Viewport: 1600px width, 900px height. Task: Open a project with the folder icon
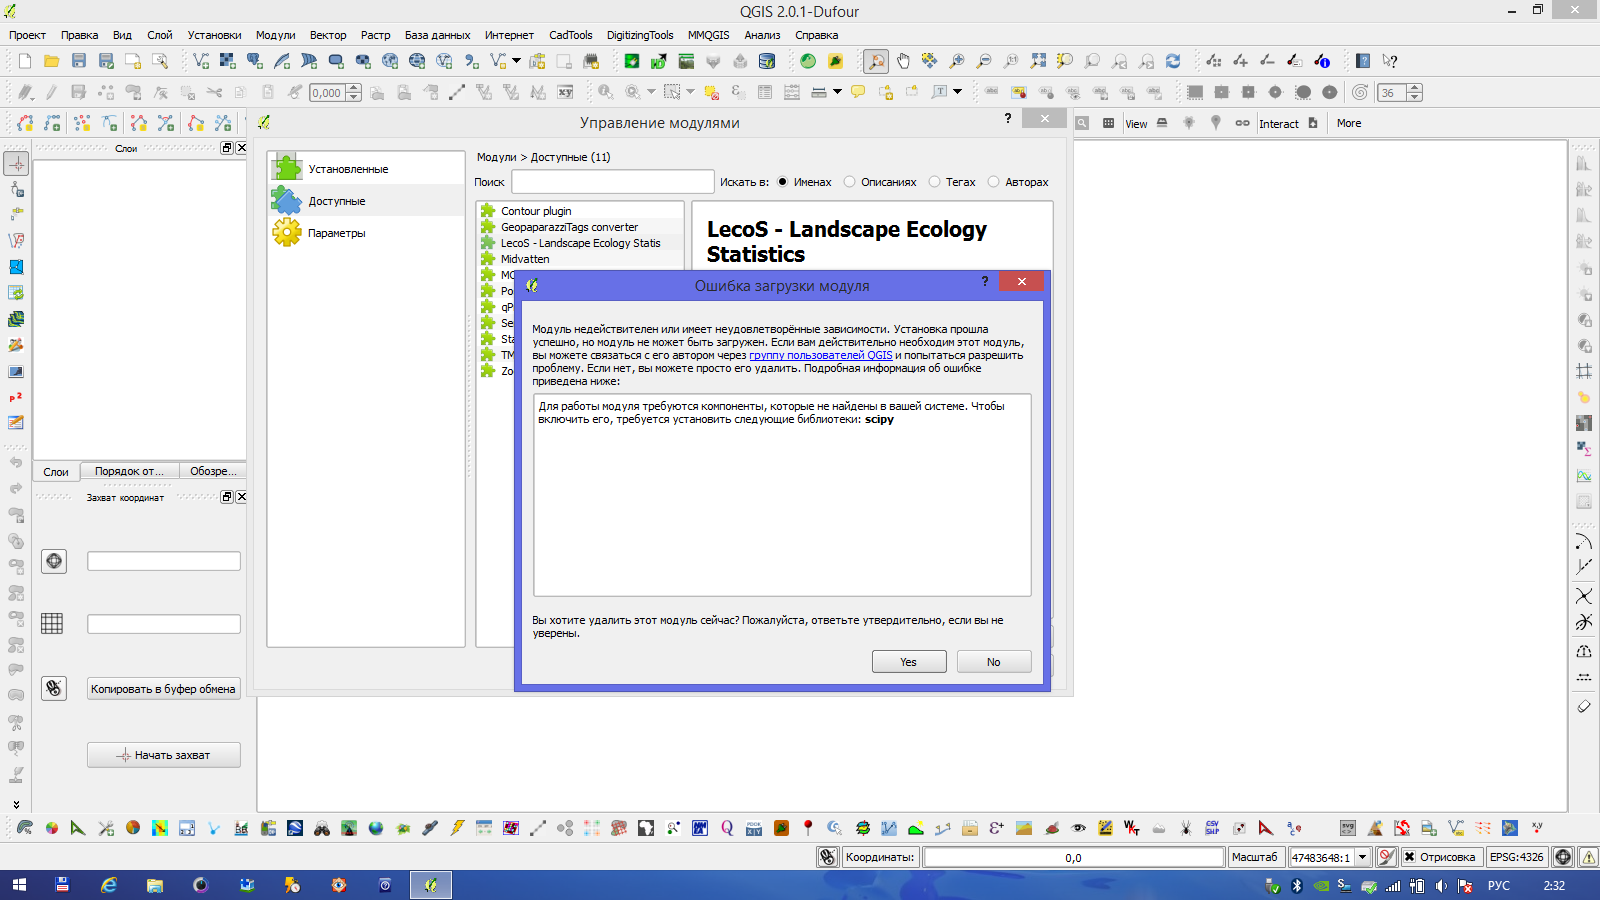coord(52,61)
